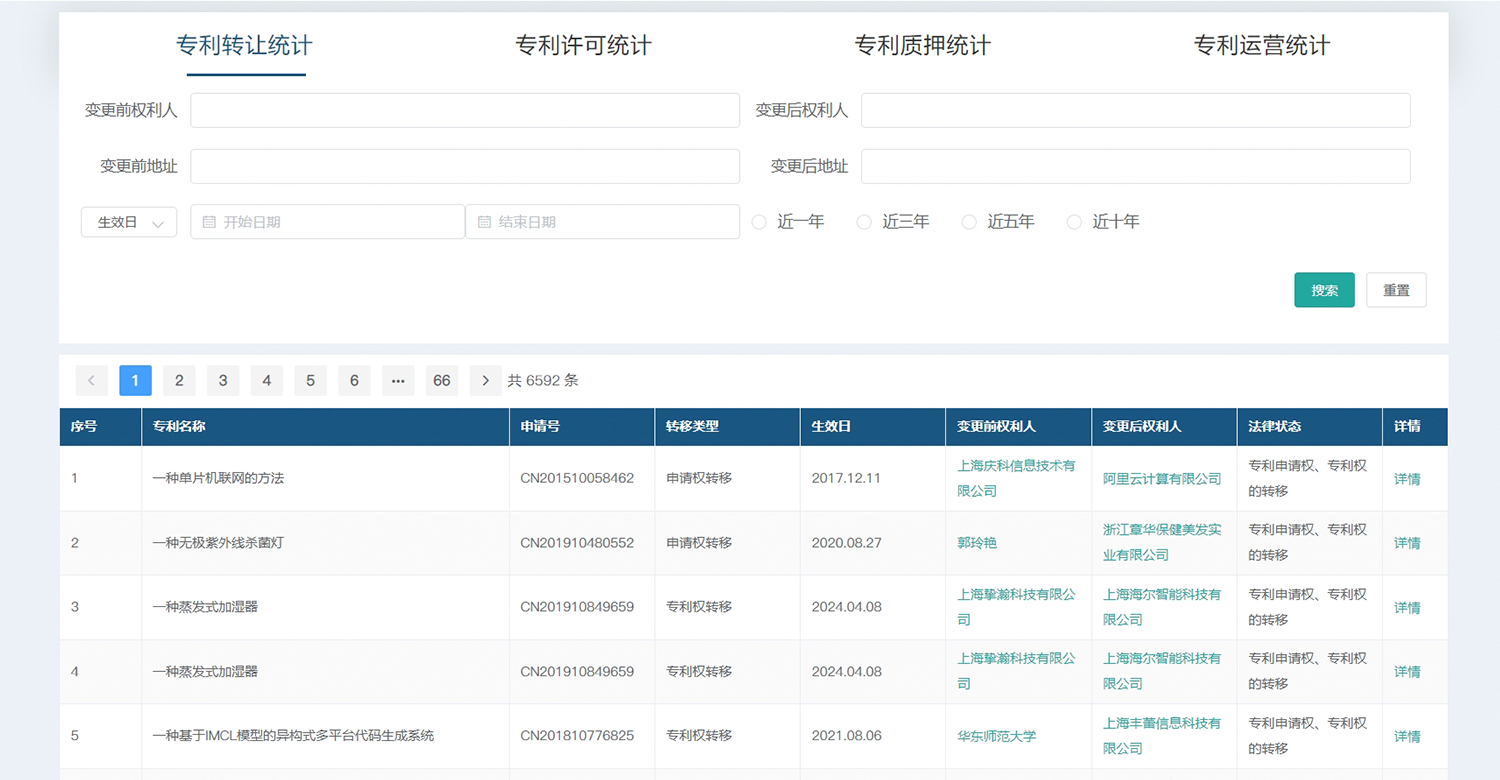The image size is (1500, 780).
Task: Open 详情 for row 4
Action: point(1407,671)
